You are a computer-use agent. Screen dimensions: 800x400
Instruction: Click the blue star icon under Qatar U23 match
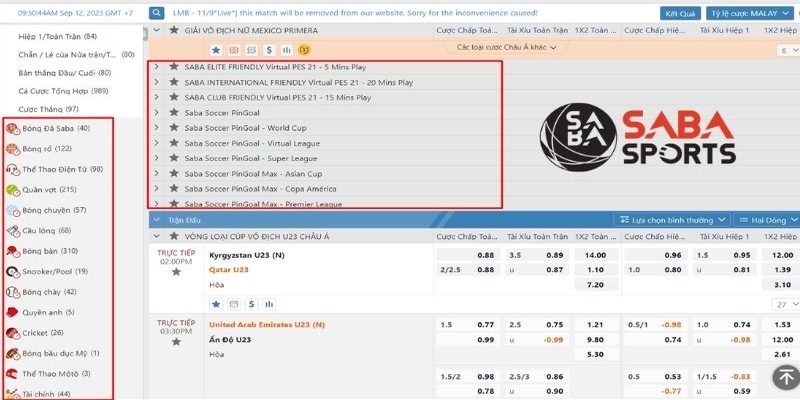tap(216, 304)
